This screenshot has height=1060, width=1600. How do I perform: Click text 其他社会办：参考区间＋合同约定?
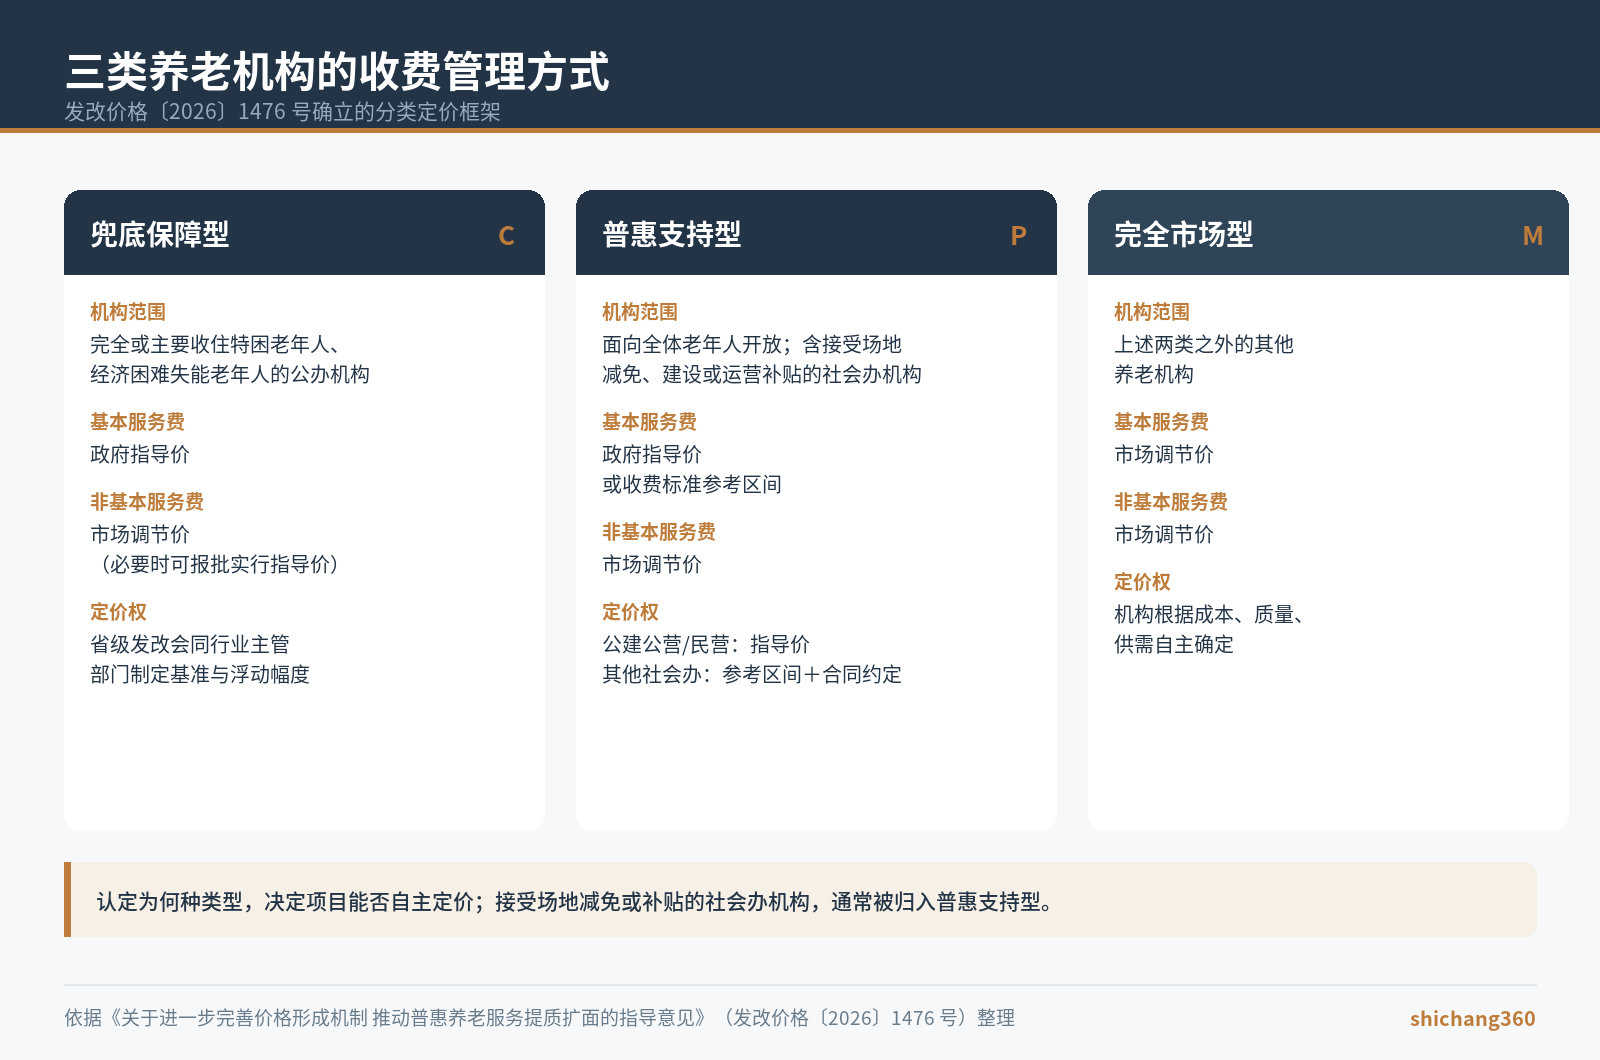[752, 674]
